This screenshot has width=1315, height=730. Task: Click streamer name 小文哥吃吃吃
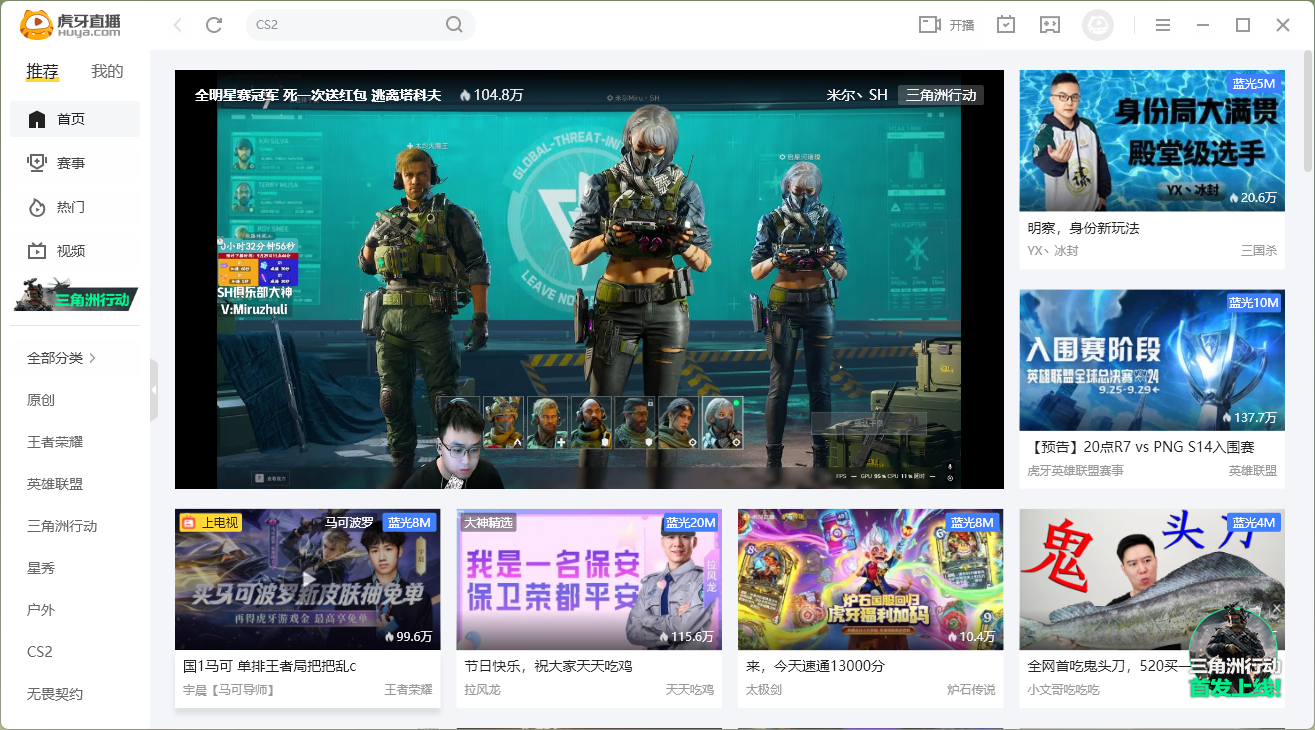(x=1063, y=690)
